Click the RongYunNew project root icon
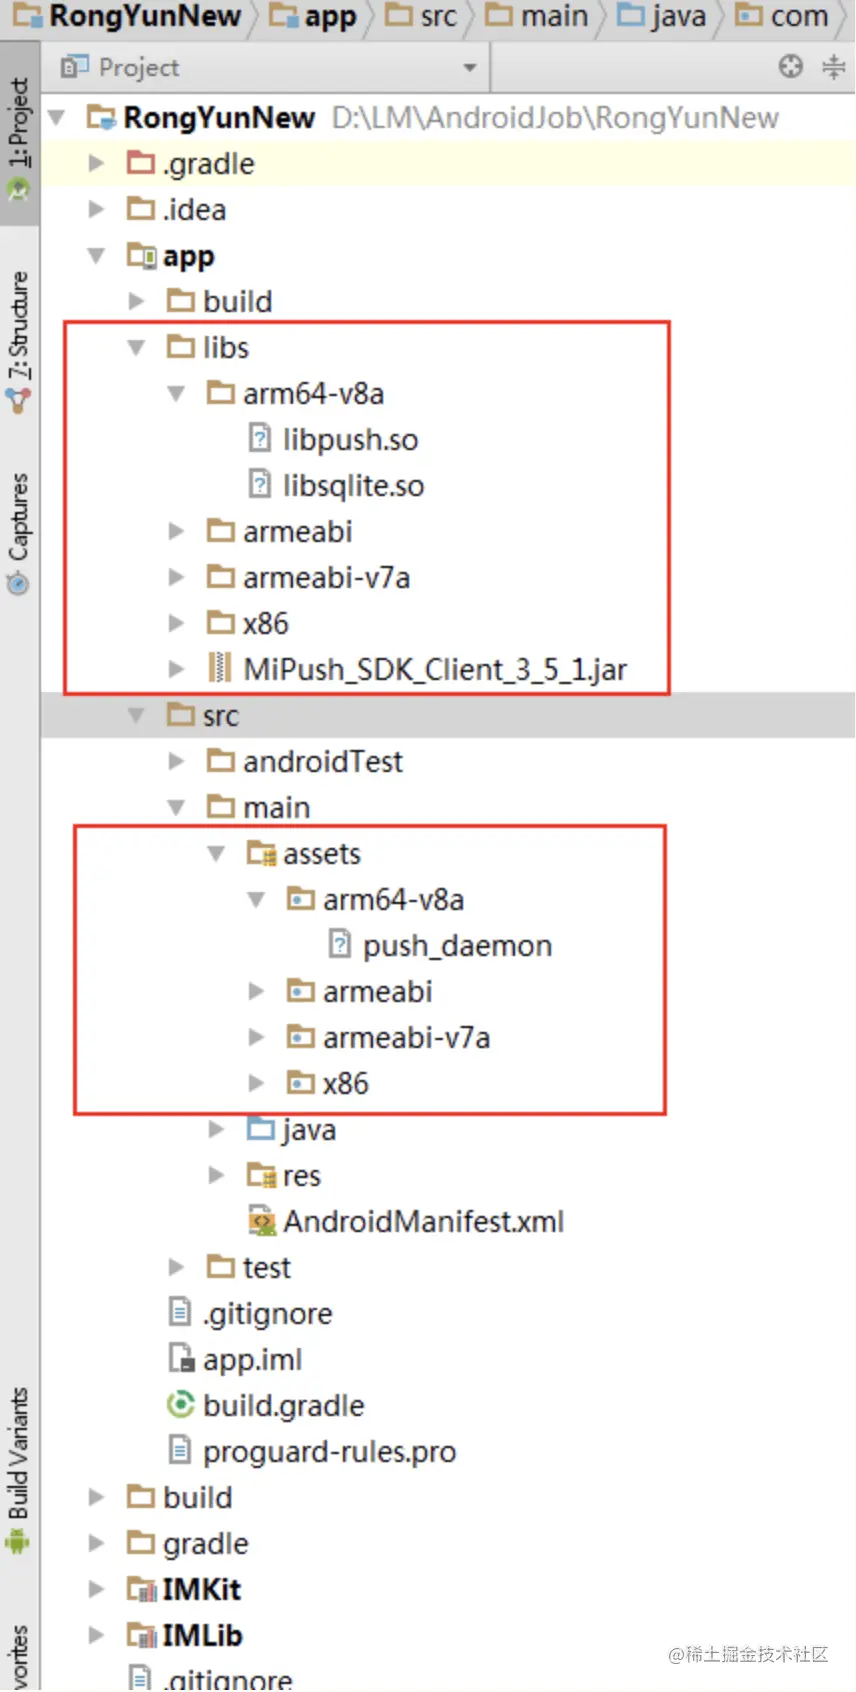This screenshot has height=1692, width=856. [x=101, y=117]
